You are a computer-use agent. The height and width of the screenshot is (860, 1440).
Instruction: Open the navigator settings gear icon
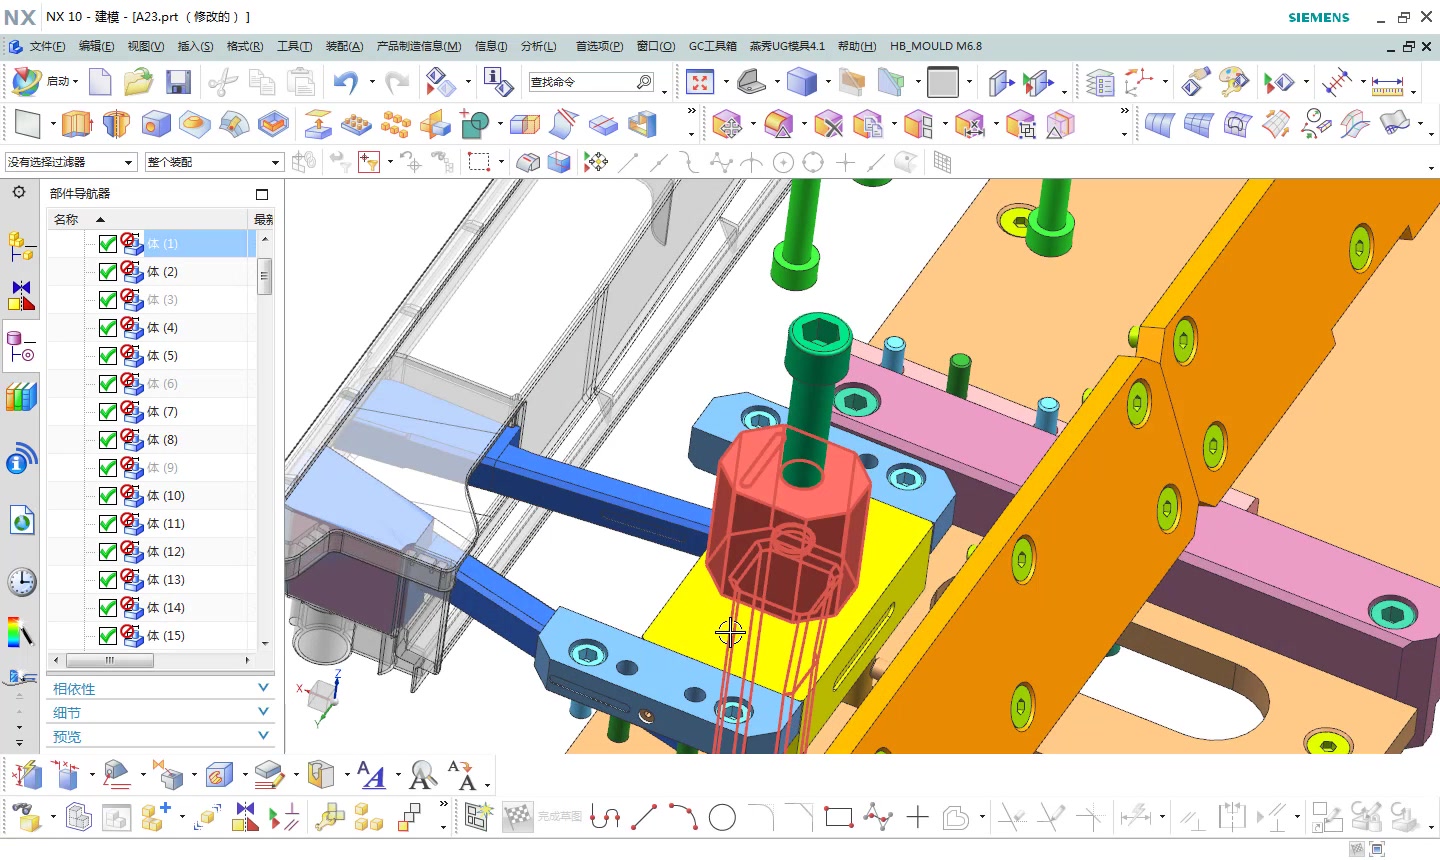[19, 192]
